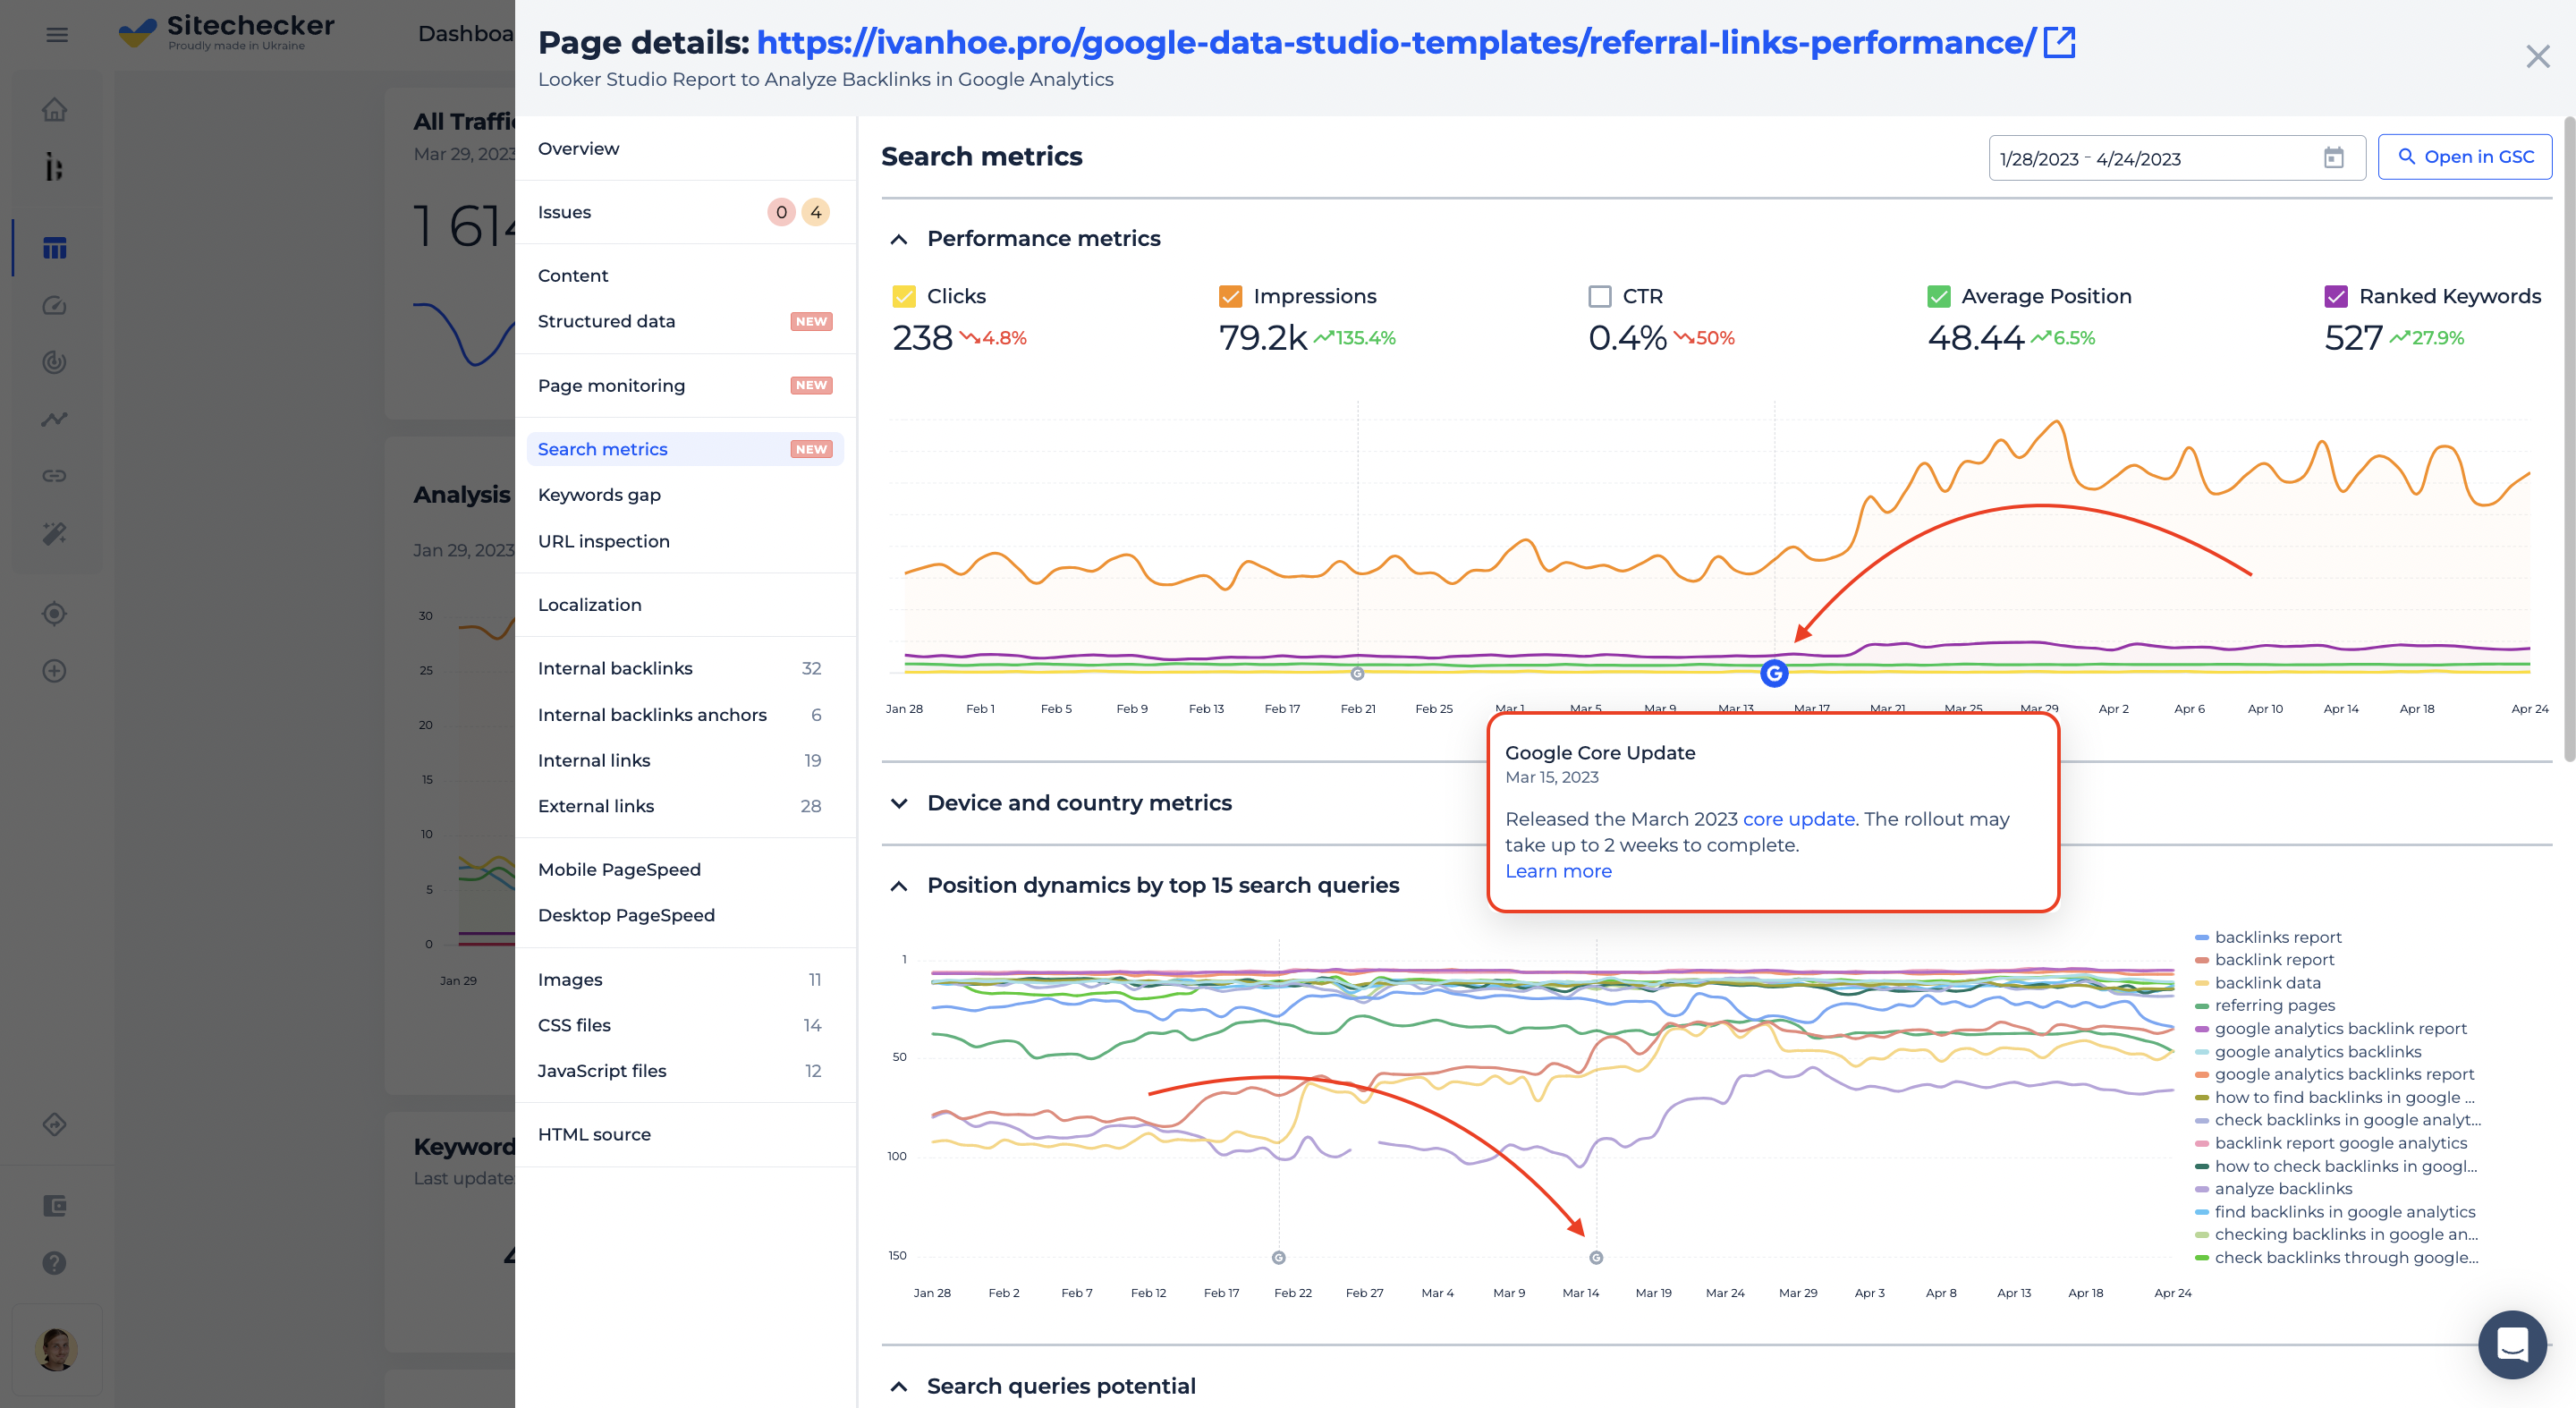The height and width of the screenshot is (1408, 2576).
Task: Click the wrench/tools icon in sidebar
Action: (52, 530)
